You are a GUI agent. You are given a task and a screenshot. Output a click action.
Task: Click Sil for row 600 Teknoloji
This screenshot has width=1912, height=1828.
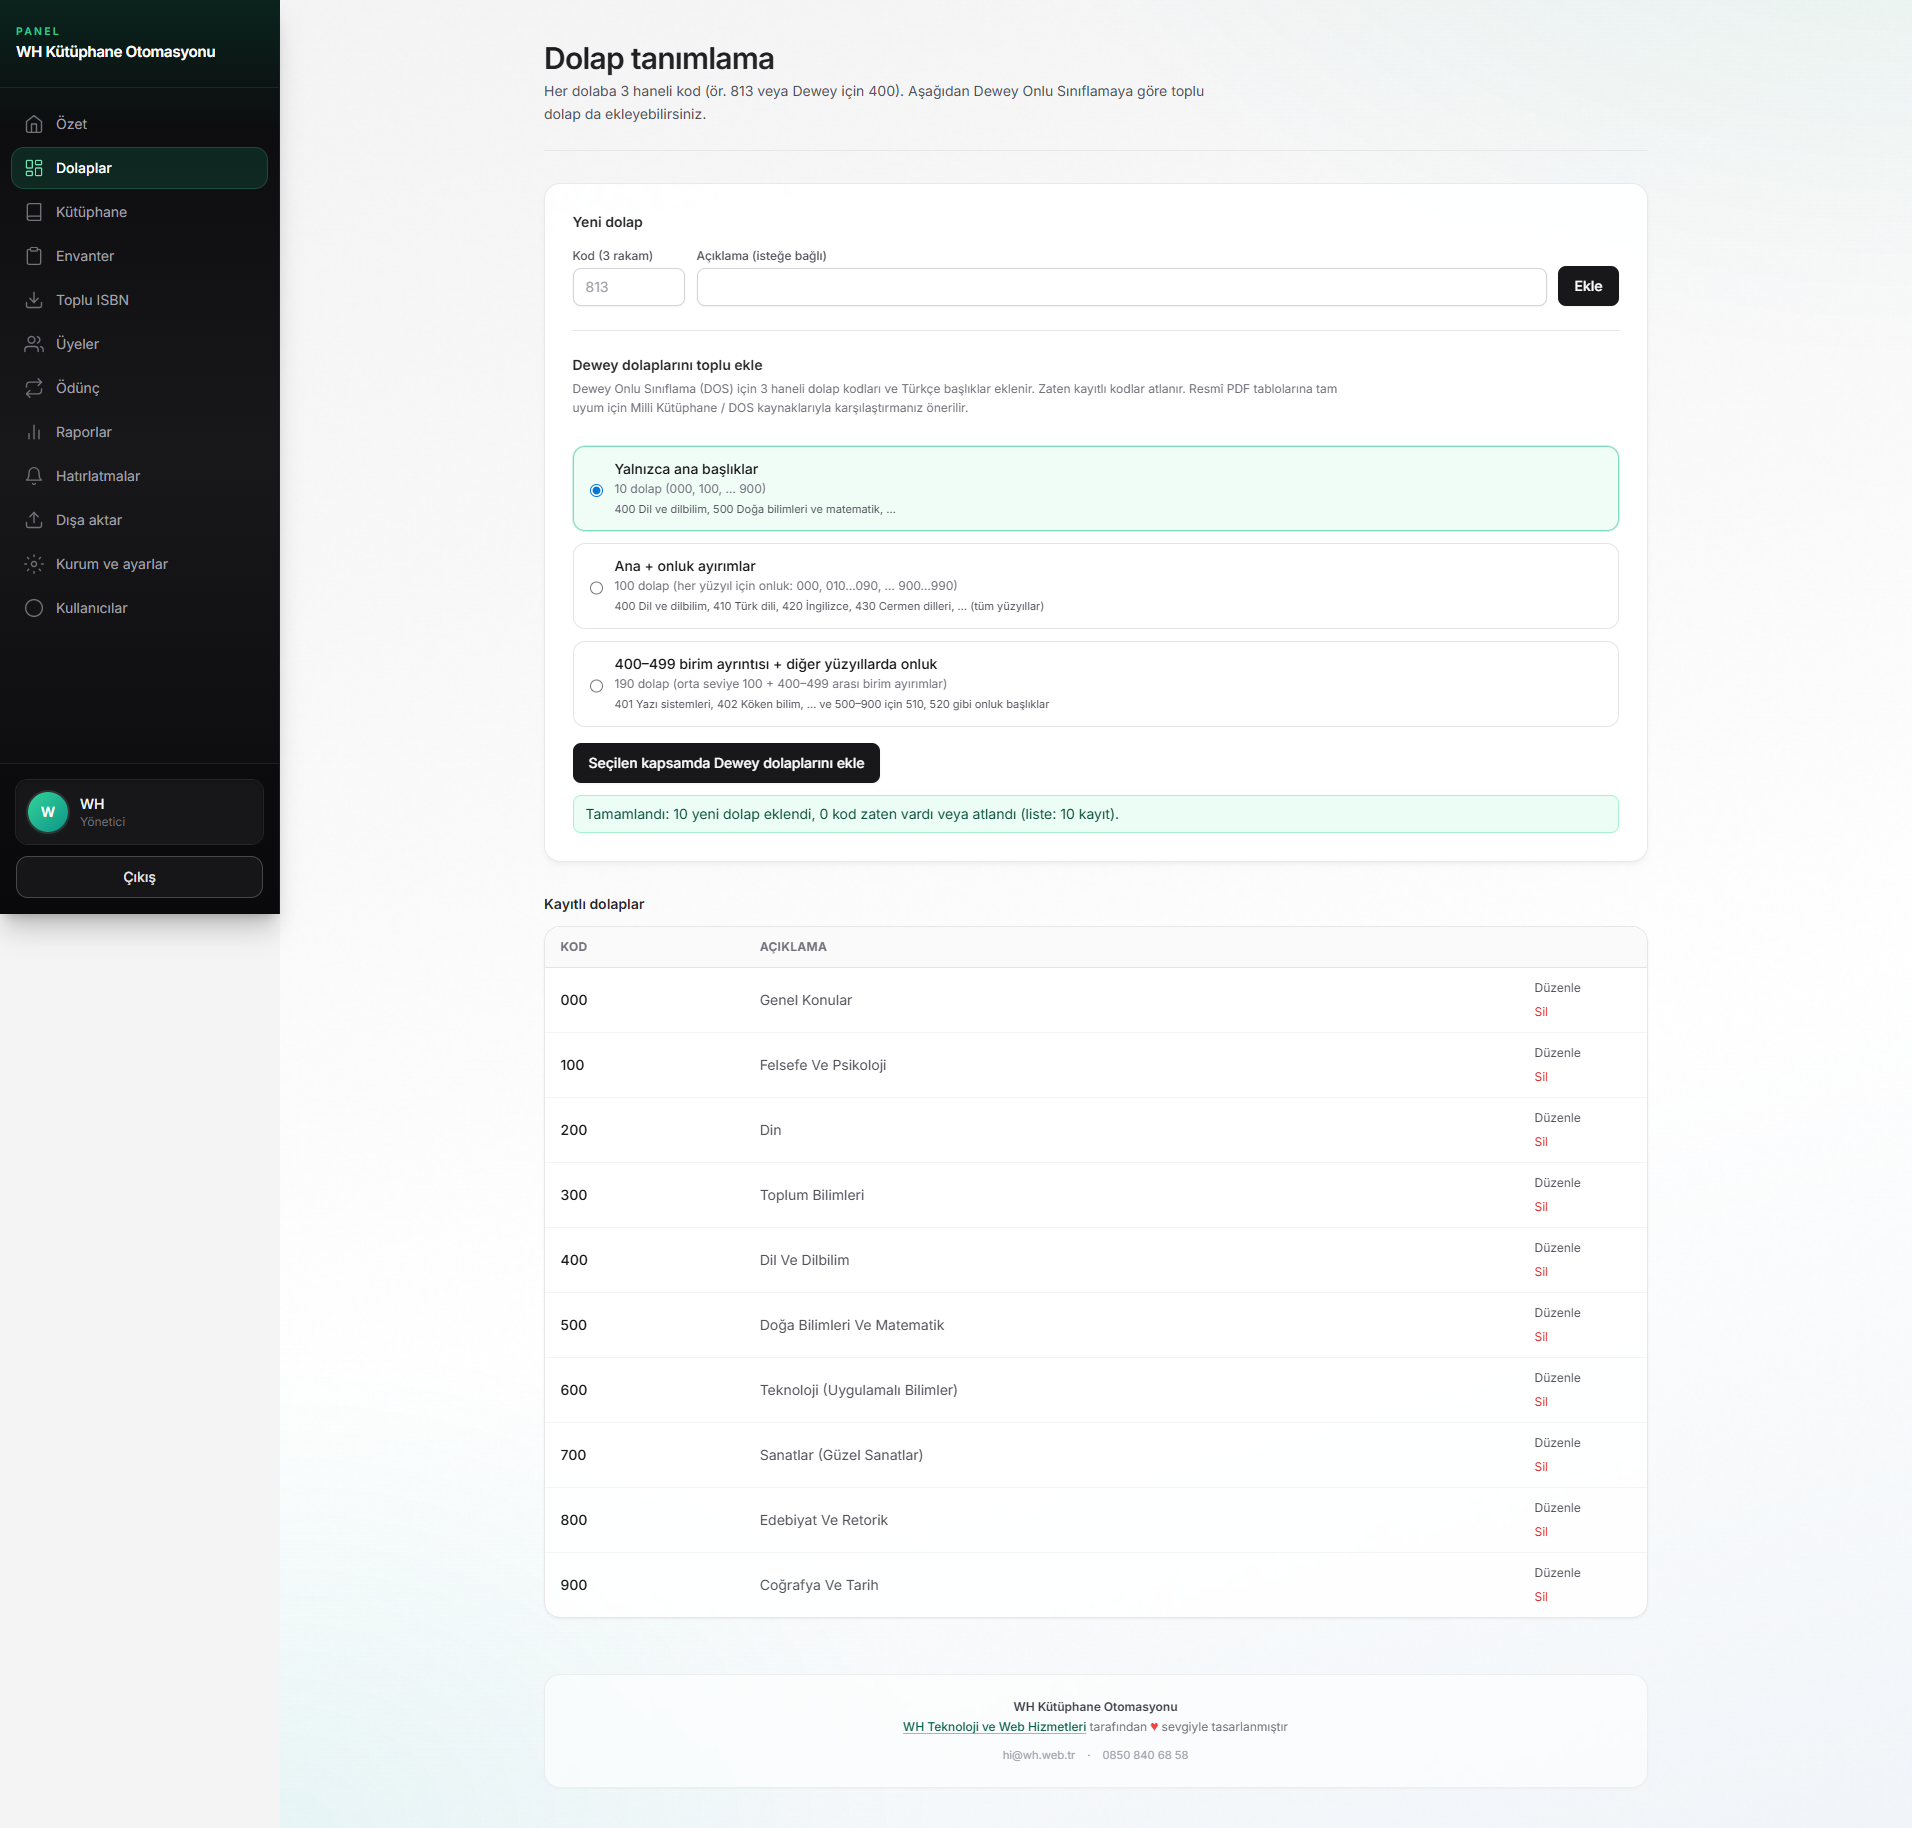[1541, 1402]
